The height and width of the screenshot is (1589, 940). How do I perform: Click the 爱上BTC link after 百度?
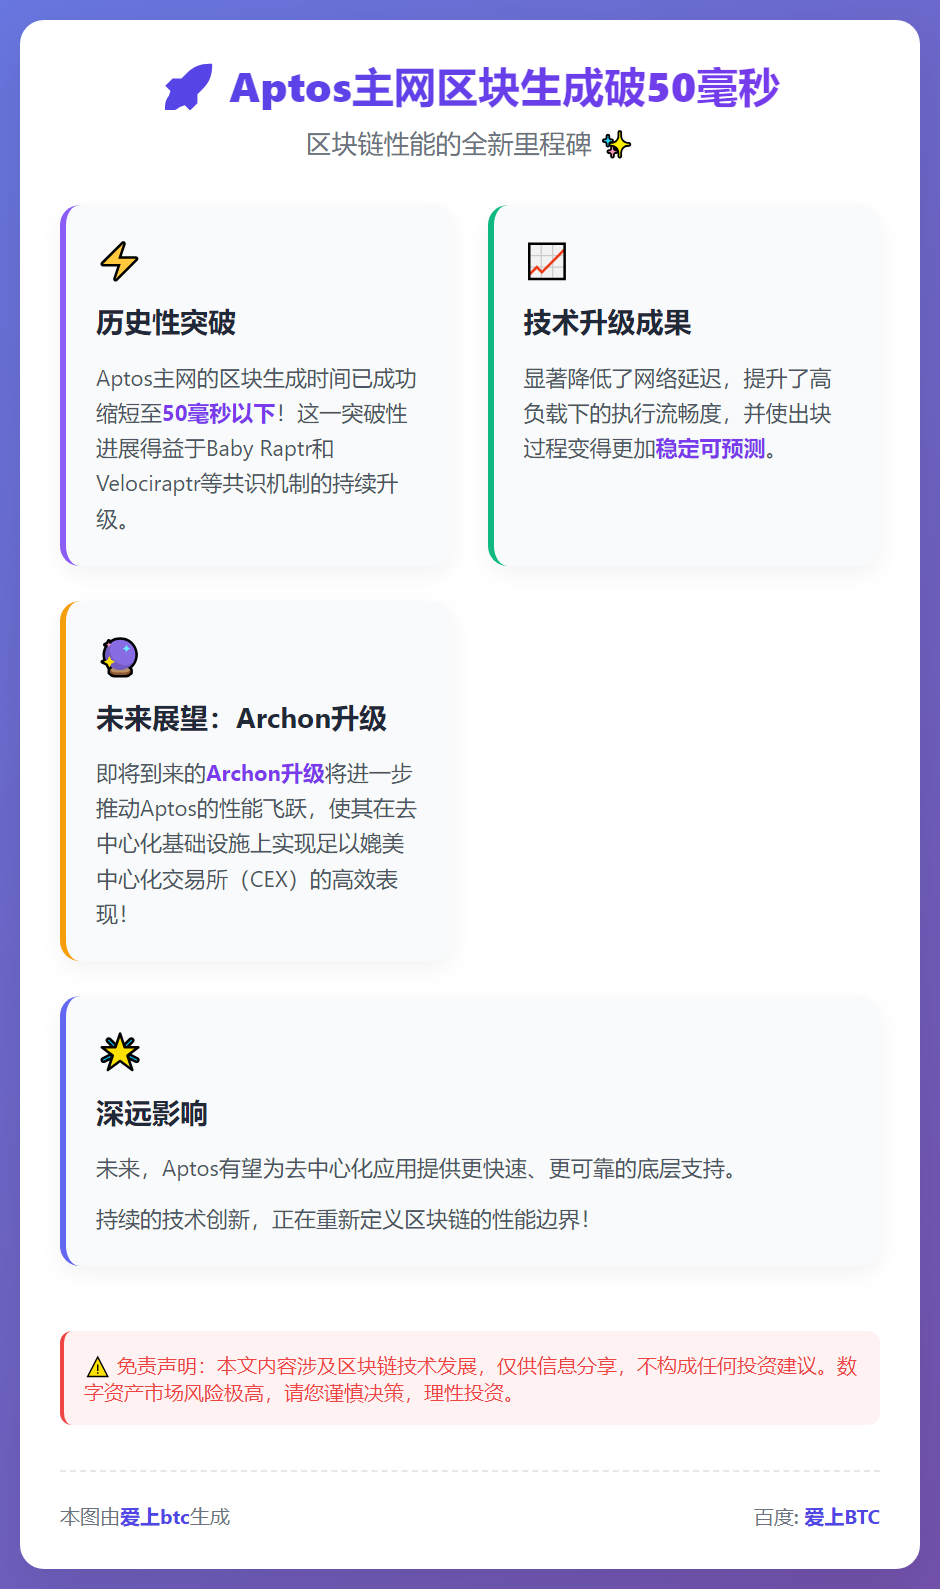coord(842,1517)
